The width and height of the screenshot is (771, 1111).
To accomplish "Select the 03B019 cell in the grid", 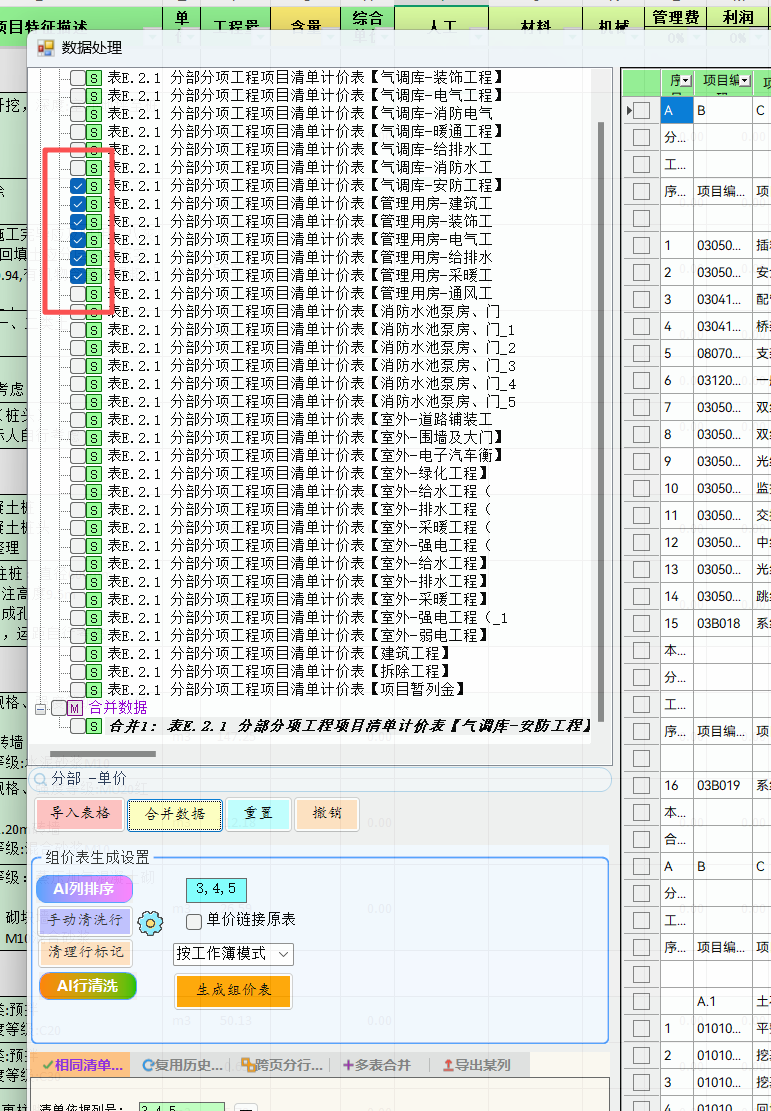I will pos(722,785).
